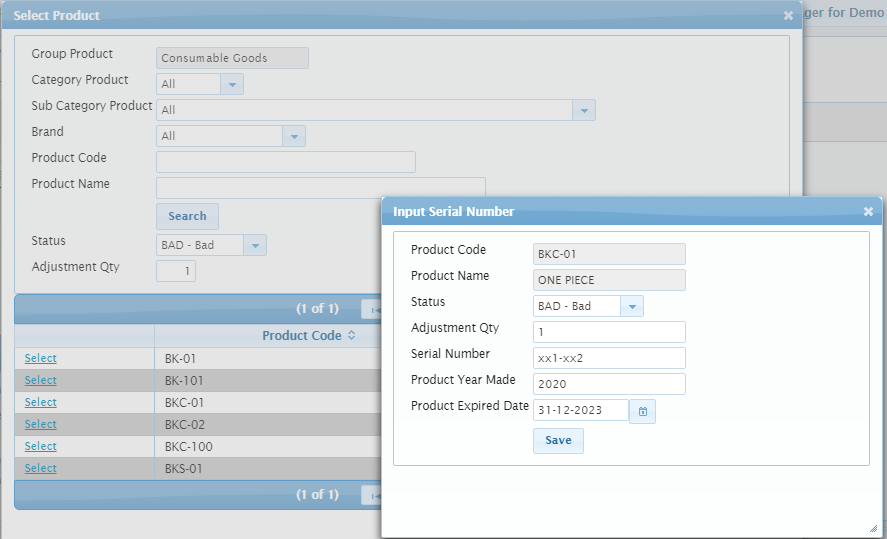
Task: Grab resize handle of Input Serial Number dialog
Action: 873,529
